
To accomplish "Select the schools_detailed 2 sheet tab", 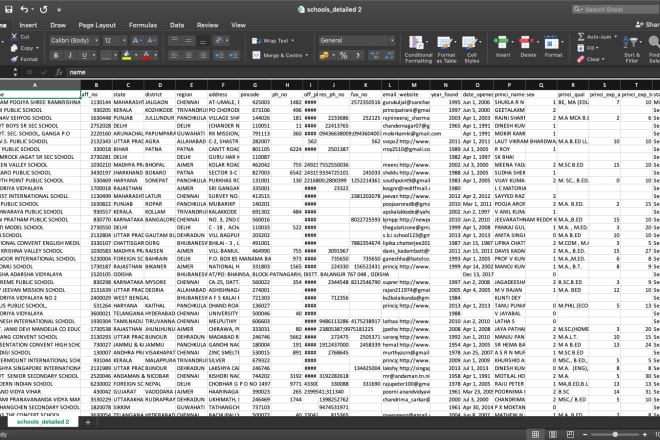I will click(x=43, y=421).
